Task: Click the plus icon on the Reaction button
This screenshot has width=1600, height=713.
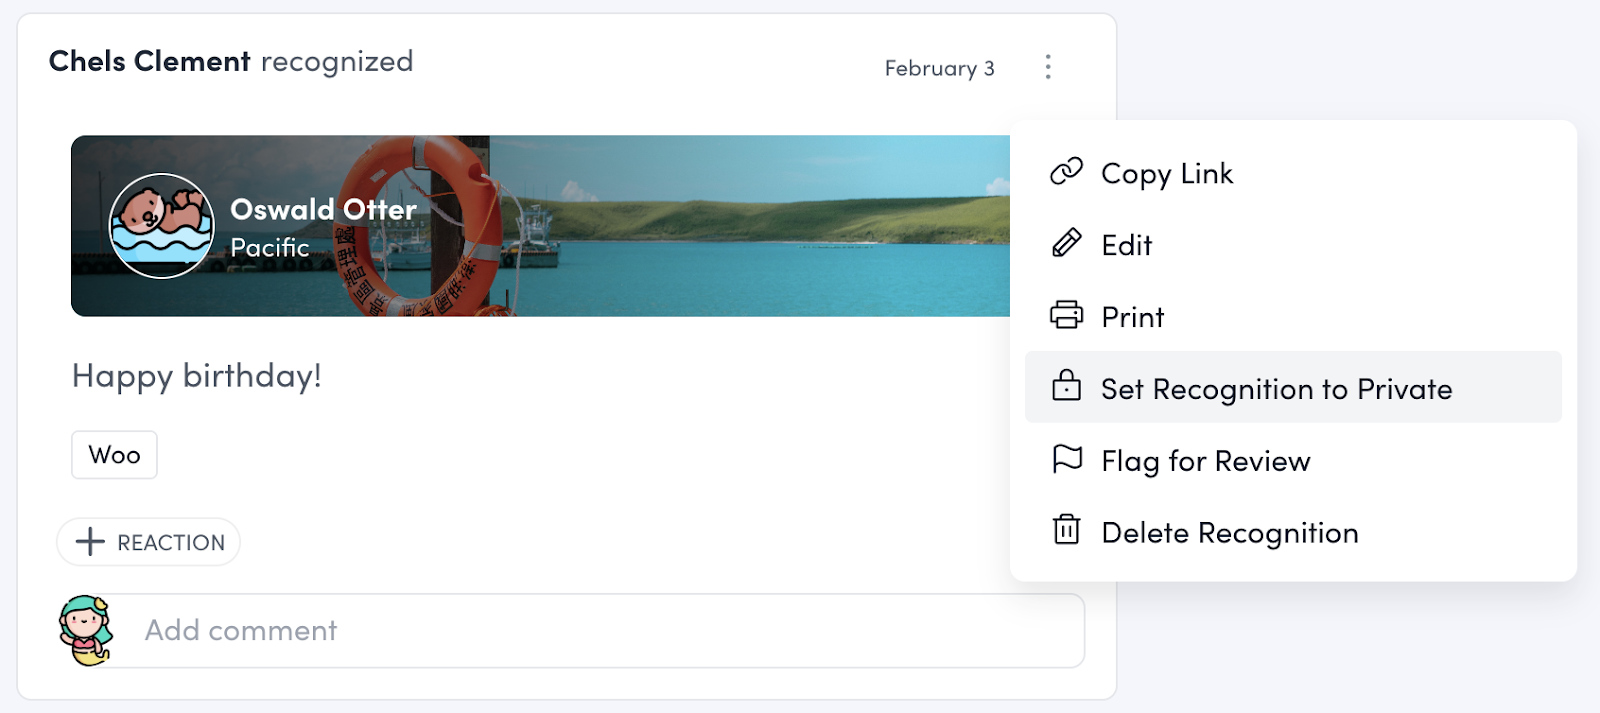Action: (90, 542)
